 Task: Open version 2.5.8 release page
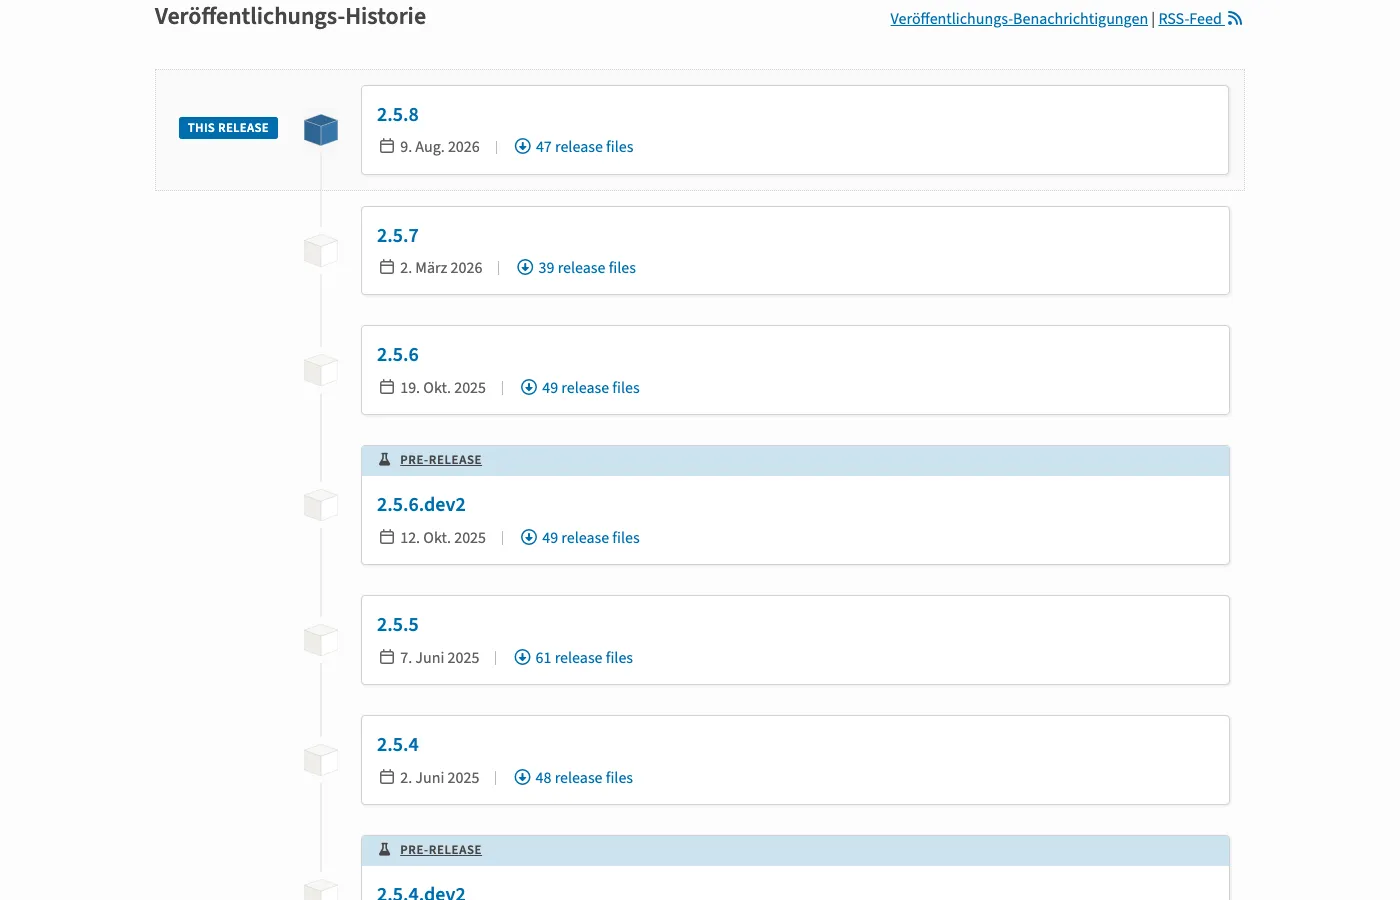click(x=398, y=115)
